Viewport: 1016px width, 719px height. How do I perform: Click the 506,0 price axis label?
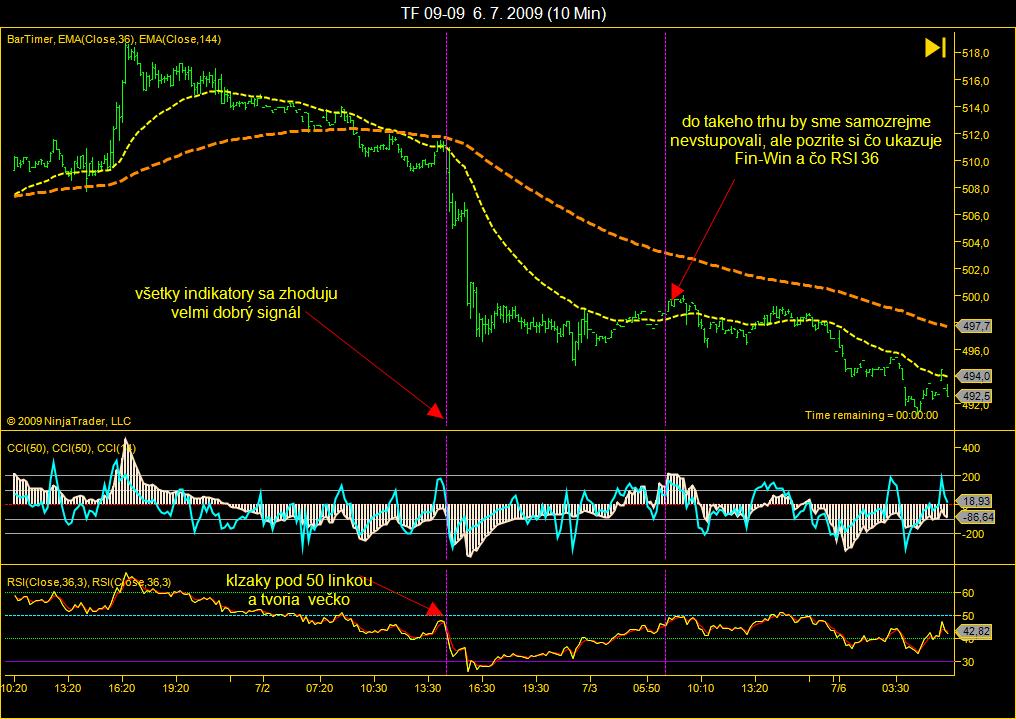pyautogui.click(x=976, y=216)
